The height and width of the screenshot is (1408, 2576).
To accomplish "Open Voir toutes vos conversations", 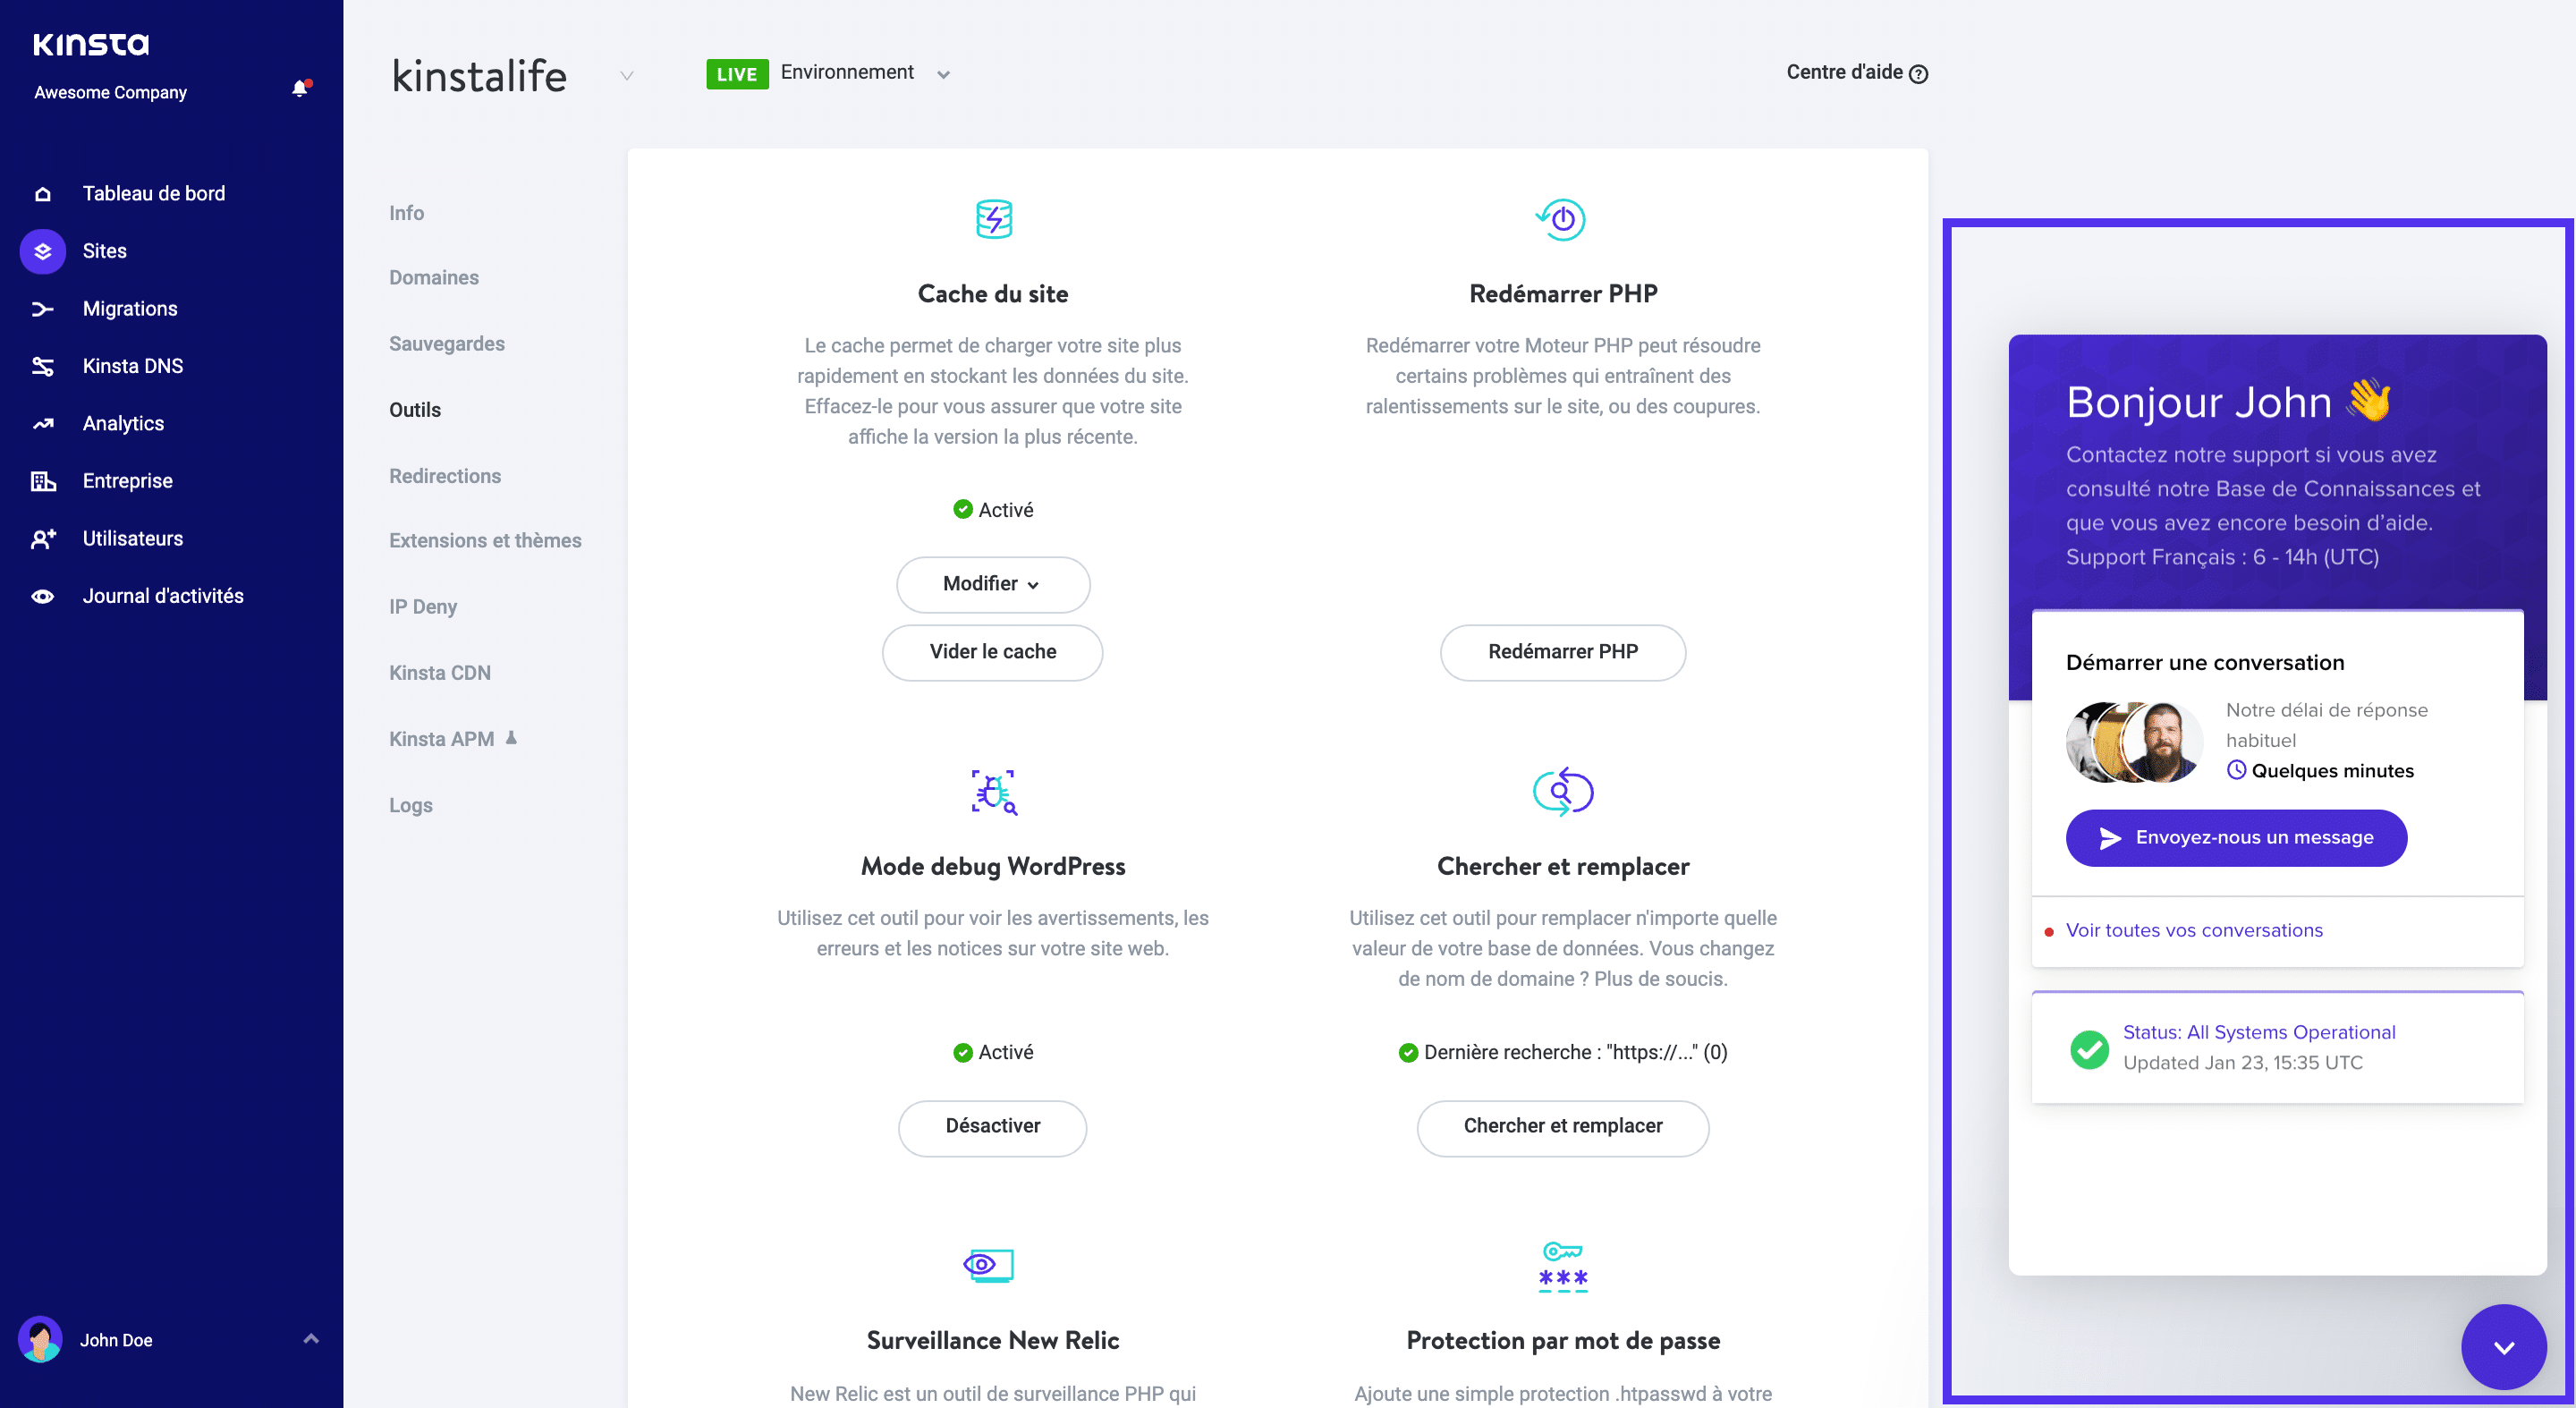I will [x=2193, y=930].
